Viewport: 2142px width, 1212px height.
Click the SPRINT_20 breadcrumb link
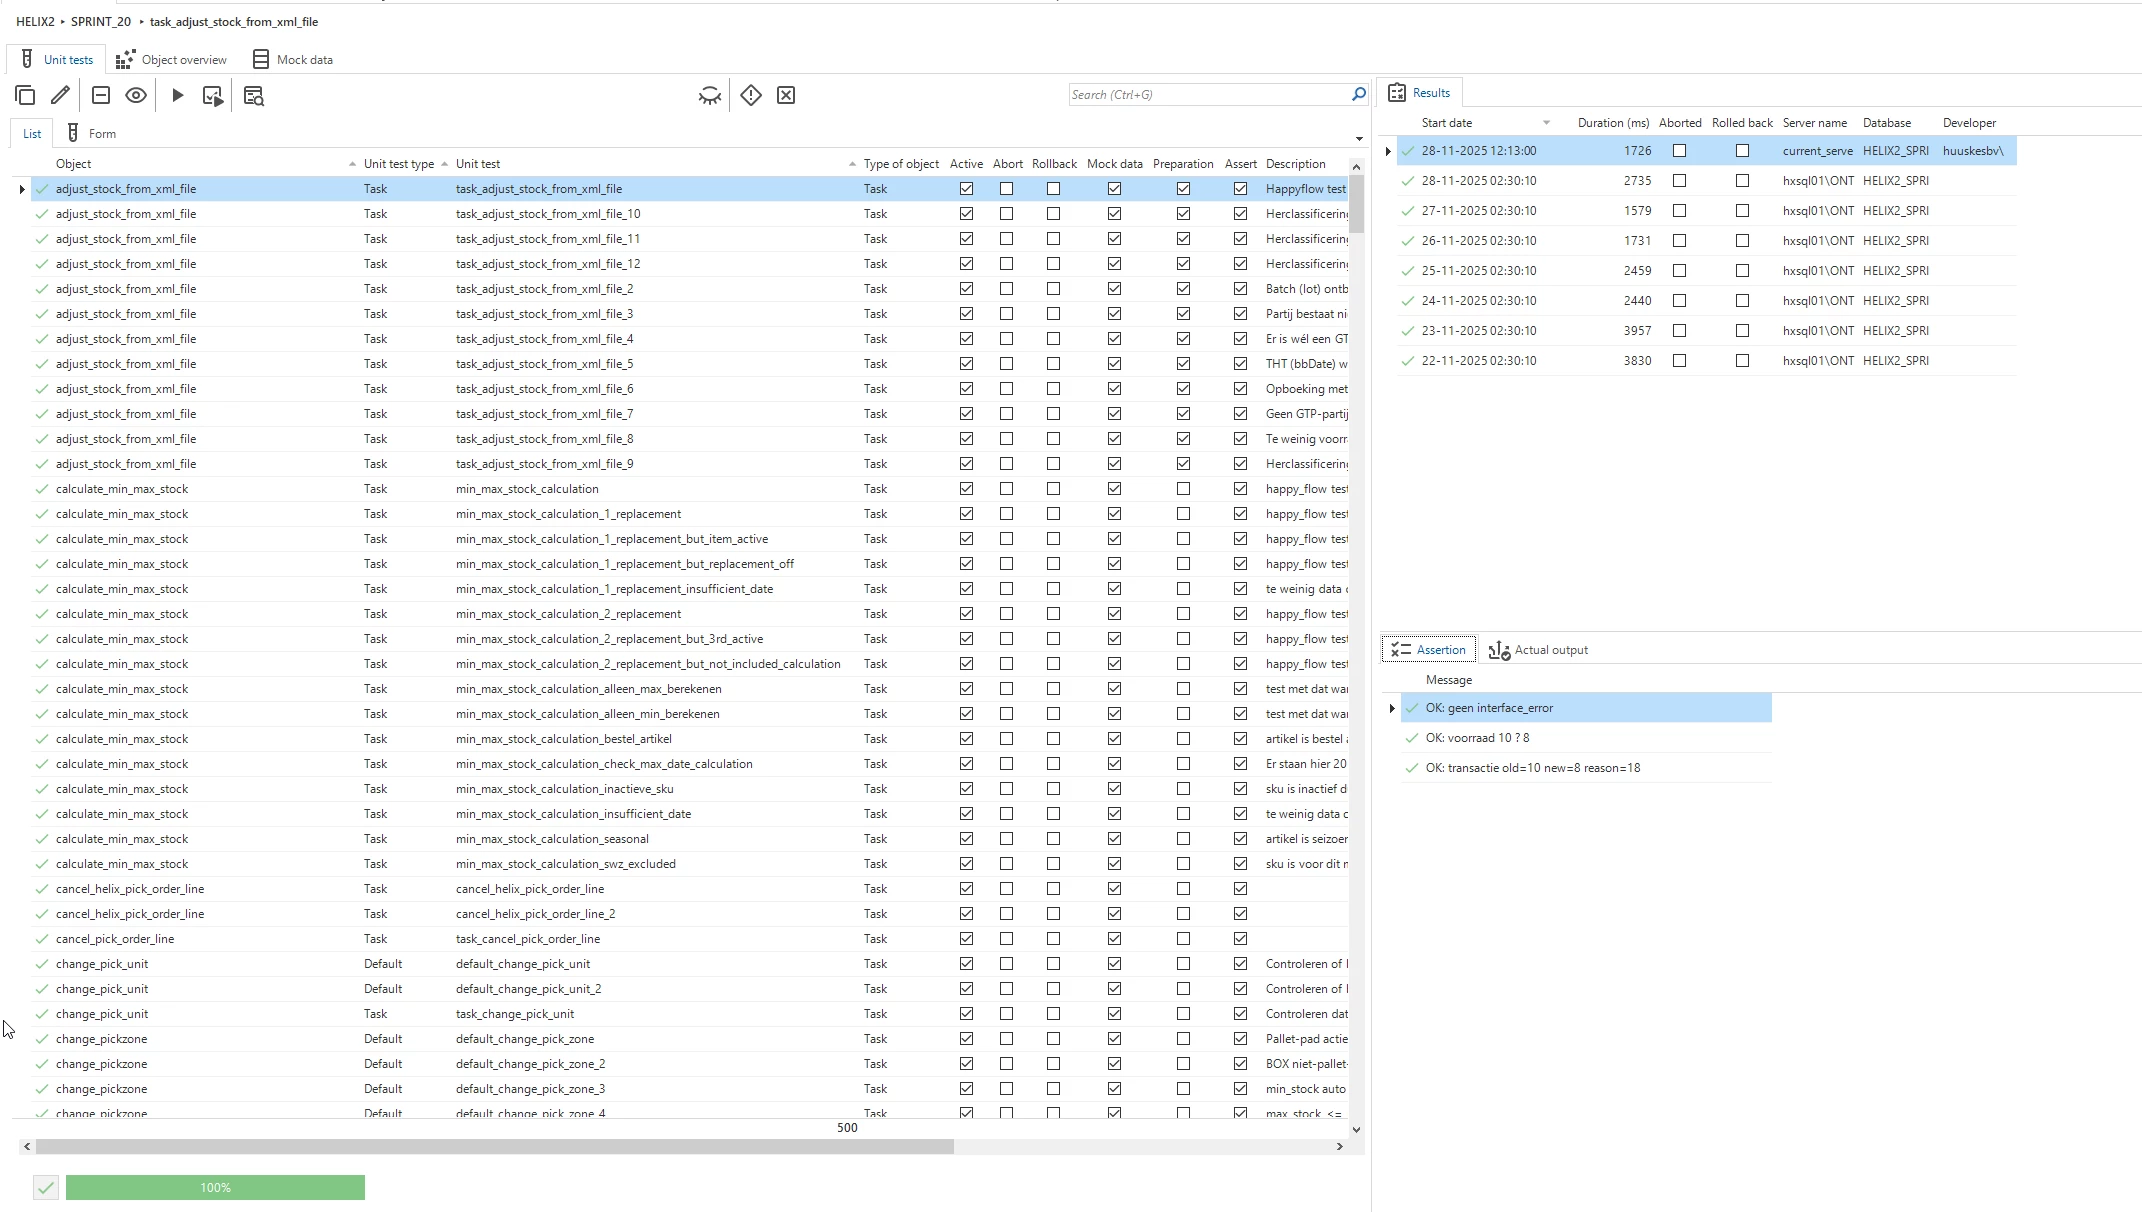click(101, 21)
